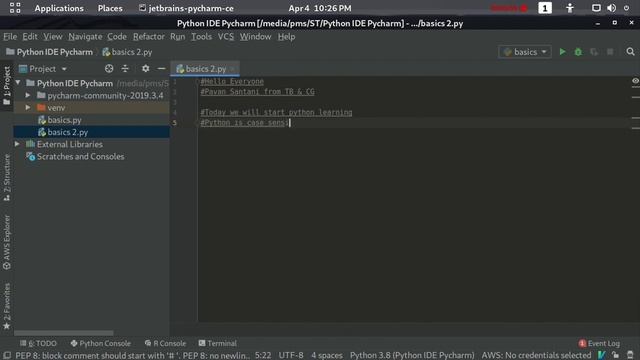This screenshot has height=360, width=640.
Task: Open the Run menu
Action: (178, 36)
